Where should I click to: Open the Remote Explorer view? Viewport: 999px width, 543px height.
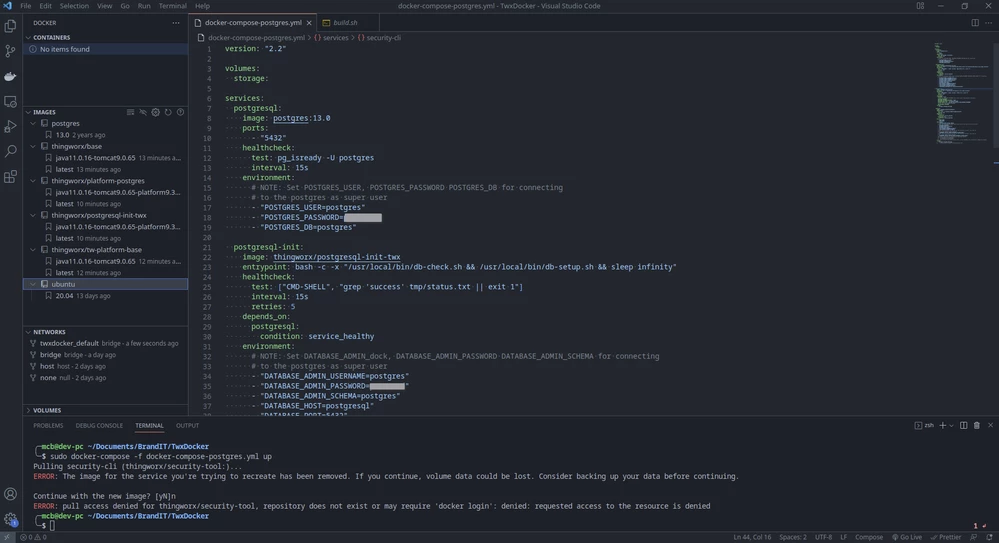tap(10, 101)
